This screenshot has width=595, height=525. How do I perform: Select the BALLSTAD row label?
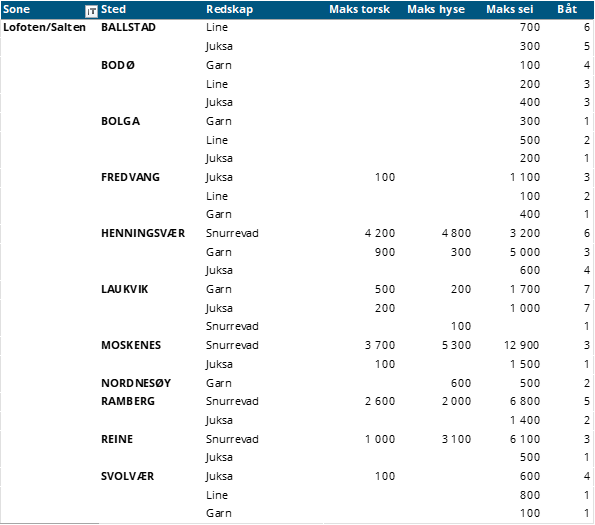tap(128, 27)
